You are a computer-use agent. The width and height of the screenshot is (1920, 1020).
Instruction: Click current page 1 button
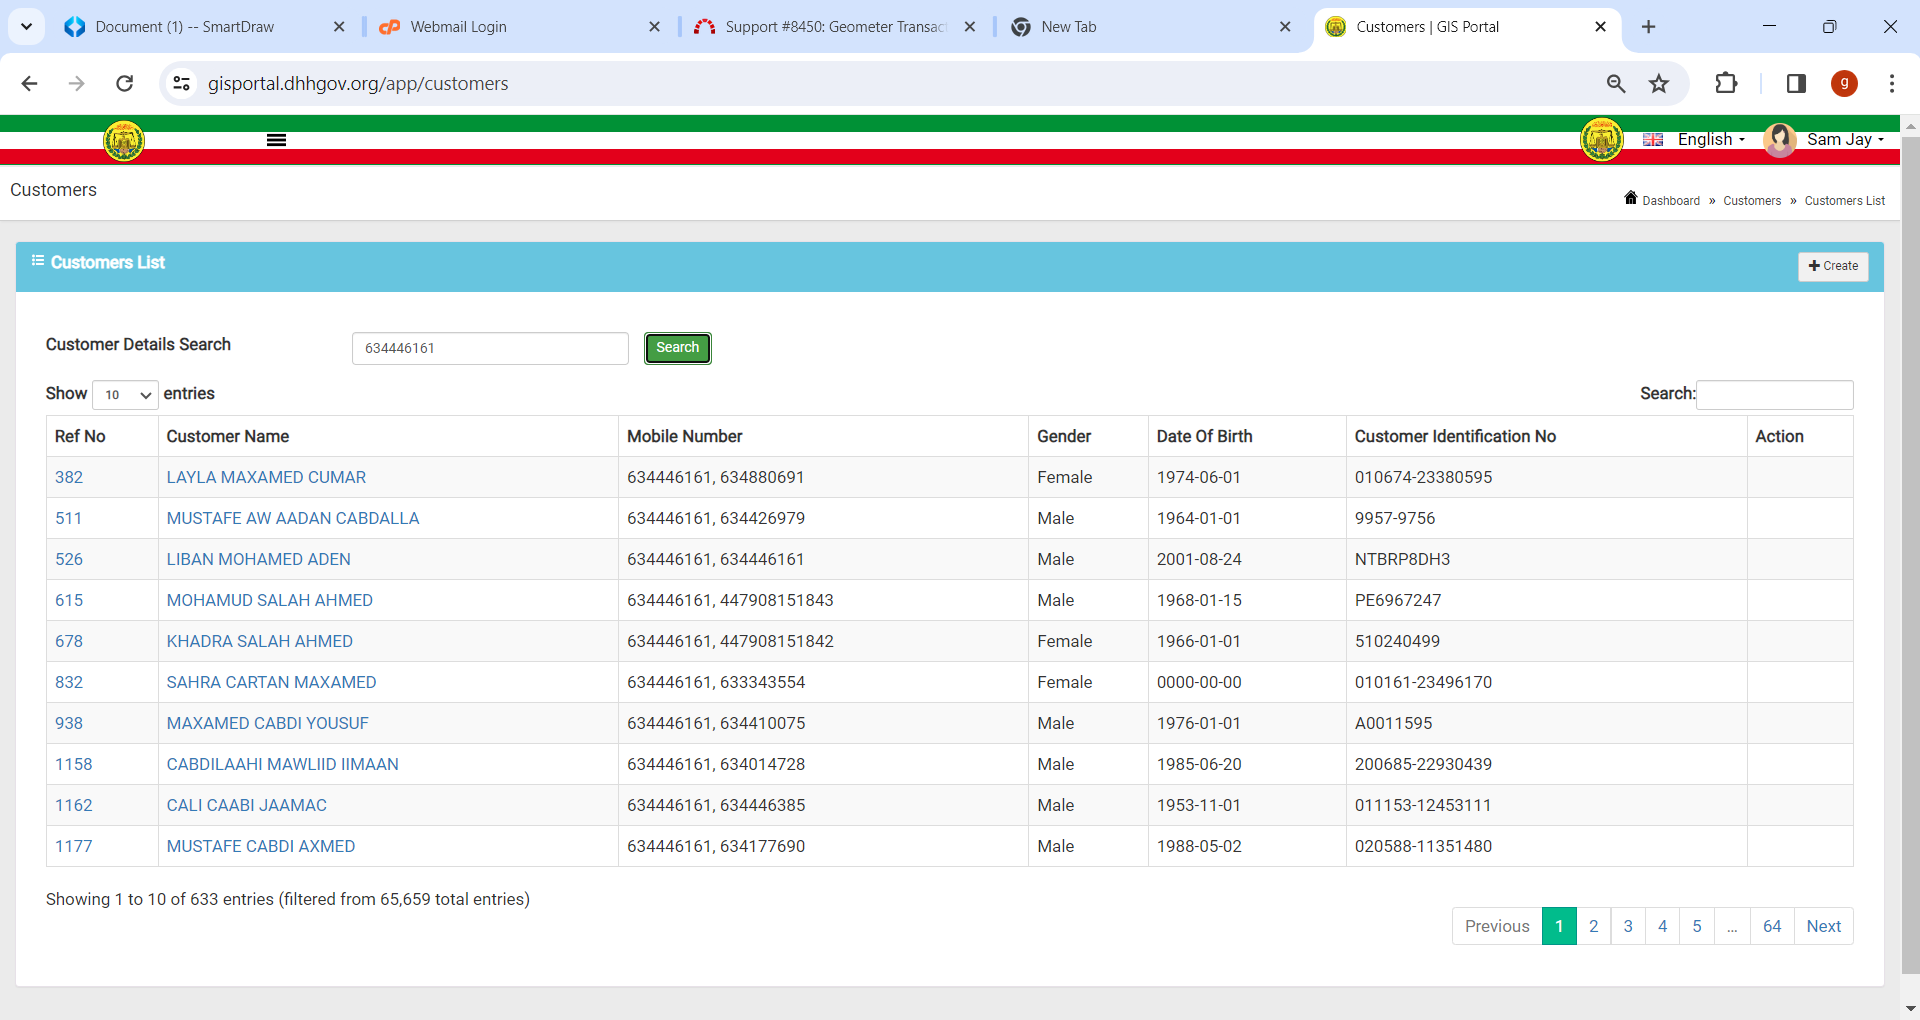pos(1559,926)
